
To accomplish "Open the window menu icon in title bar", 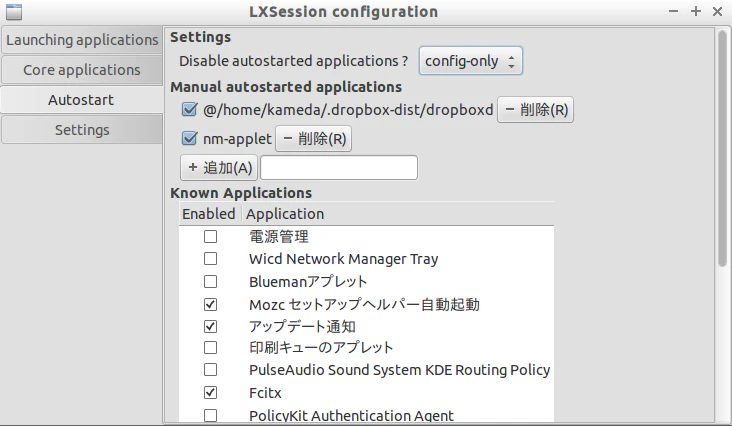I will tap(14, 12).
